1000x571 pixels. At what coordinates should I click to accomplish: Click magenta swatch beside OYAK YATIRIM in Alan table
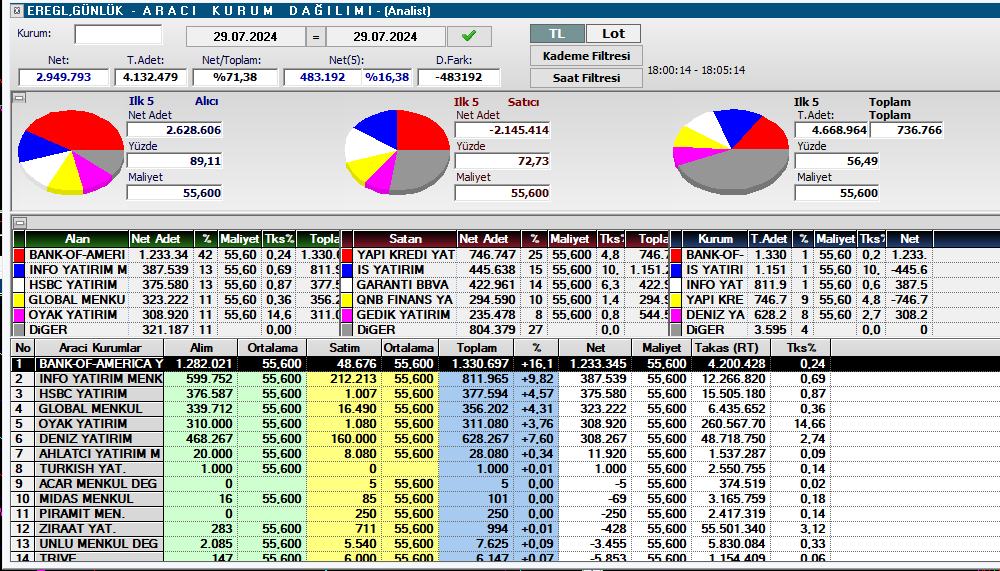(x=18, y=315)
